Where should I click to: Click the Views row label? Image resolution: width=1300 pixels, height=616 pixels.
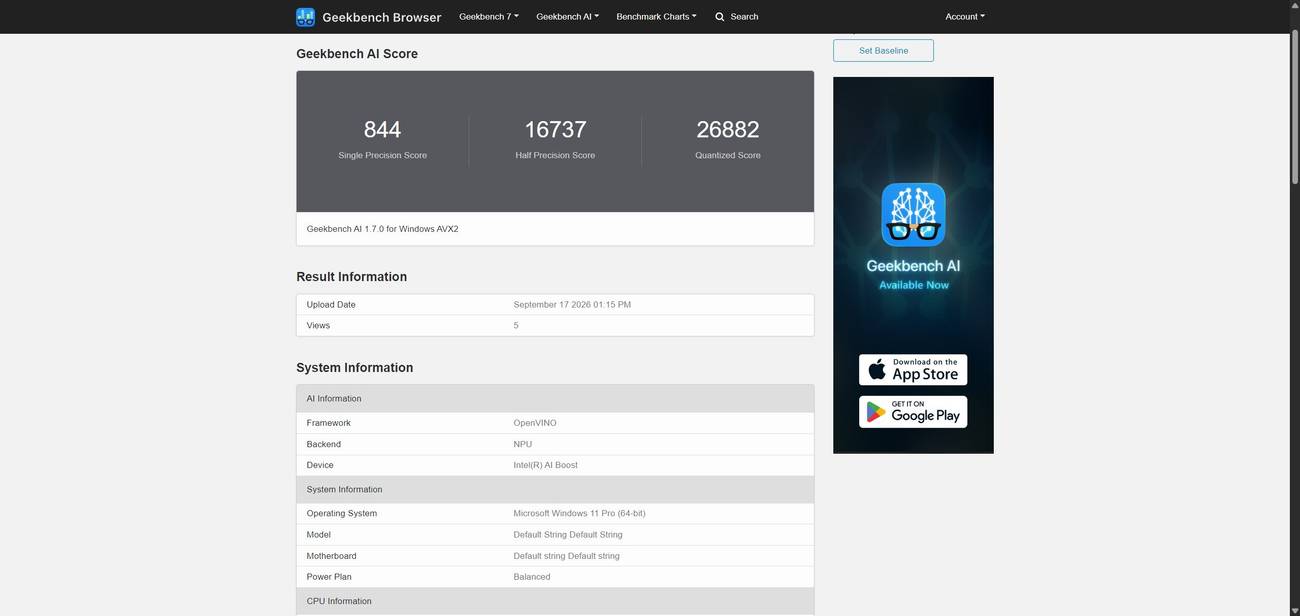[318, 326]
